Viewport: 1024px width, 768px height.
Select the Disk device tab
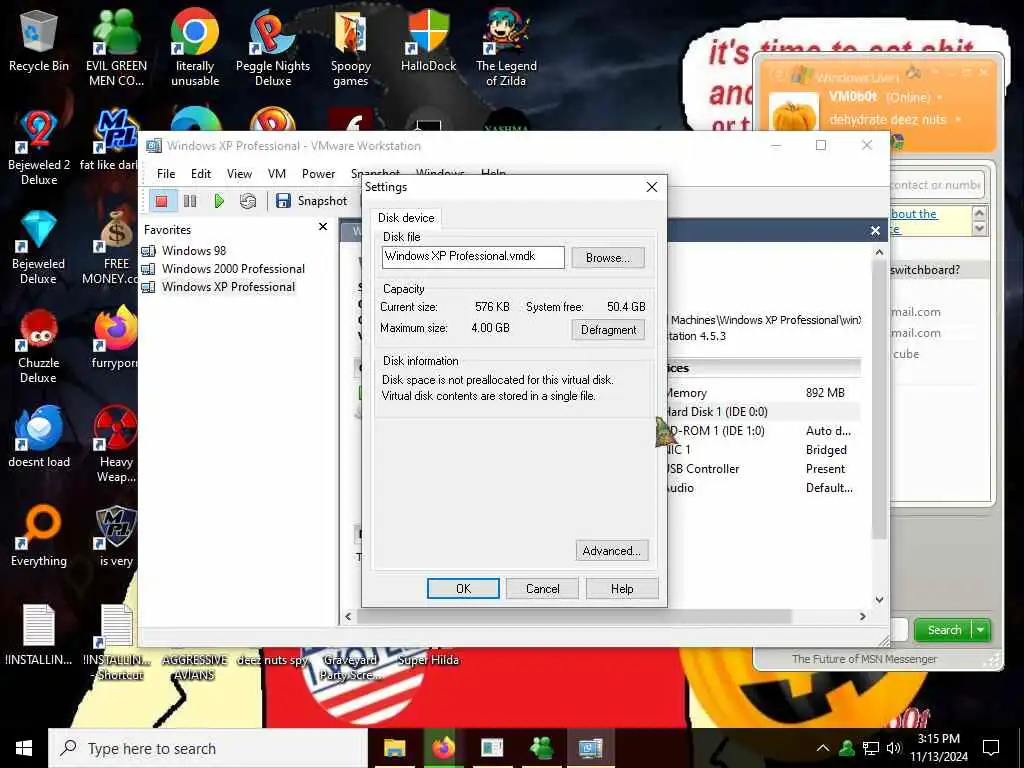tap(406, 218)
